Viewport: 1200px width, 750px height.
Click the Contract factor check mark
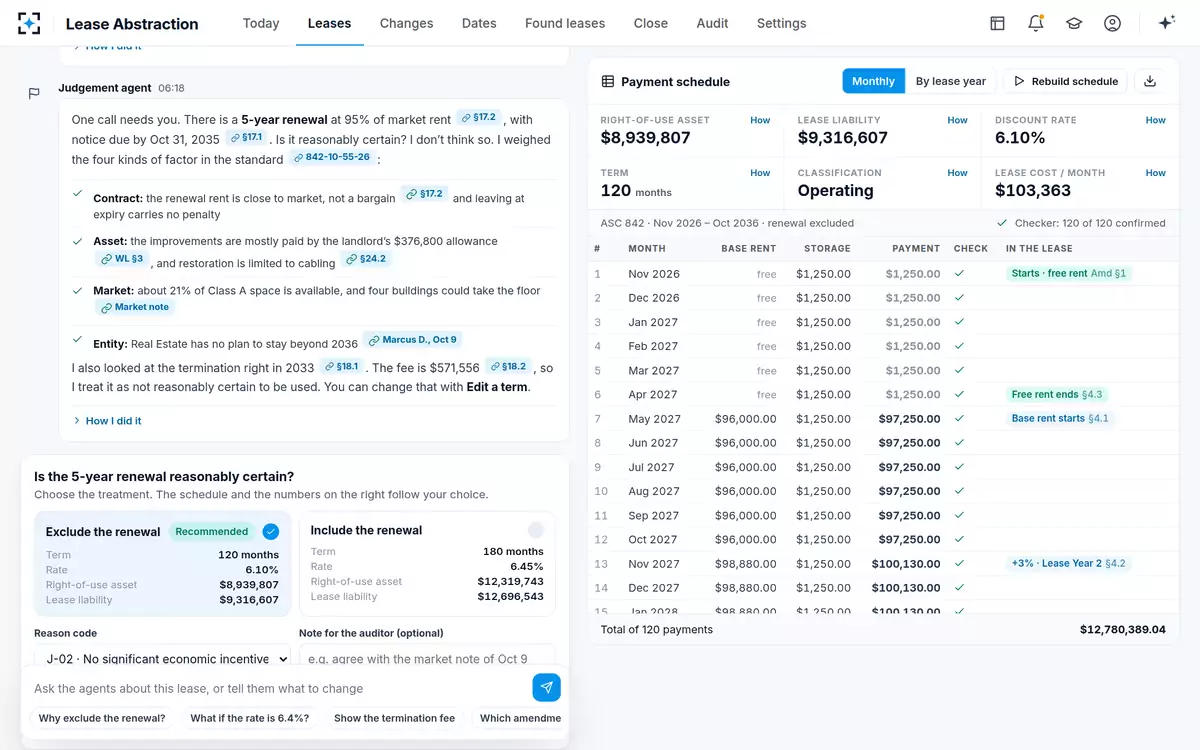78,194
